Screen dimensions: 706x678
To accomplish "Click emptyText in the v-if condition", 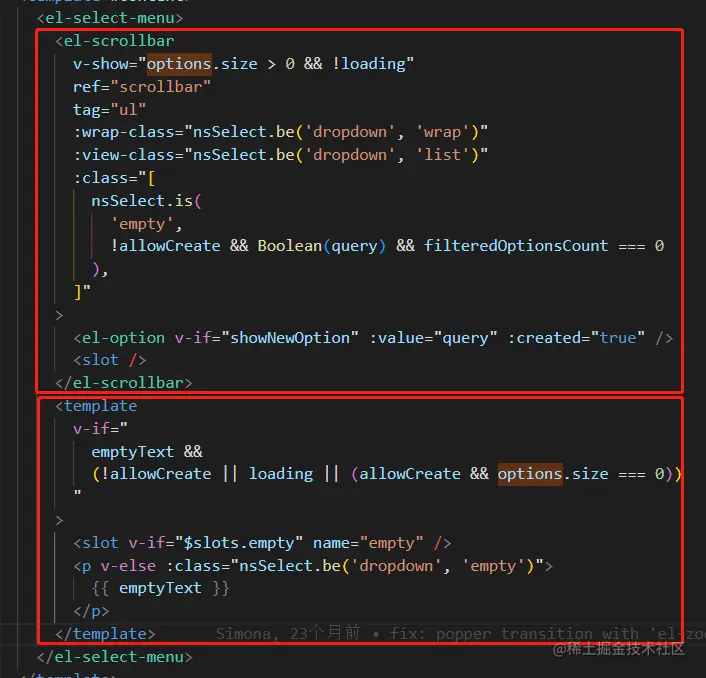I will tap(132, 452).
